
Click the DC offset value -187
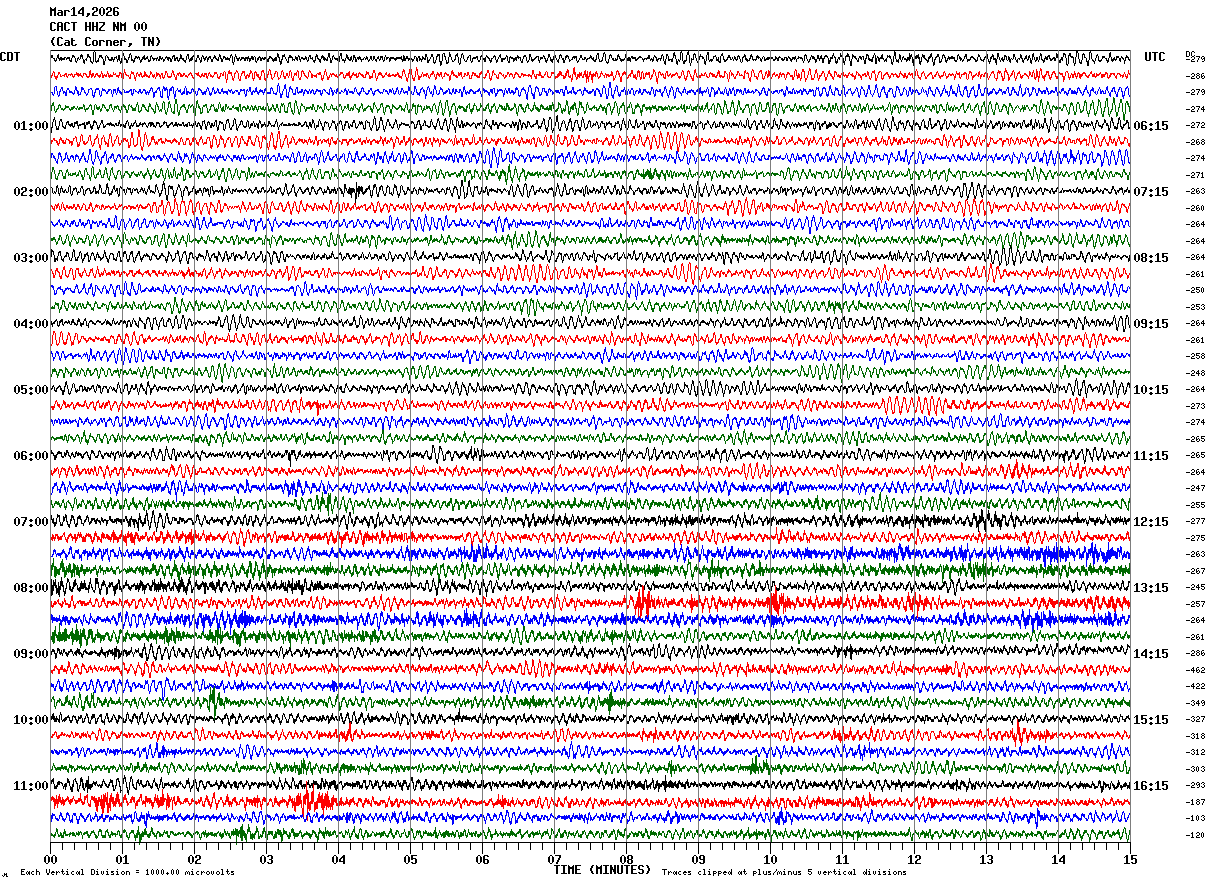coord(1195,802)
